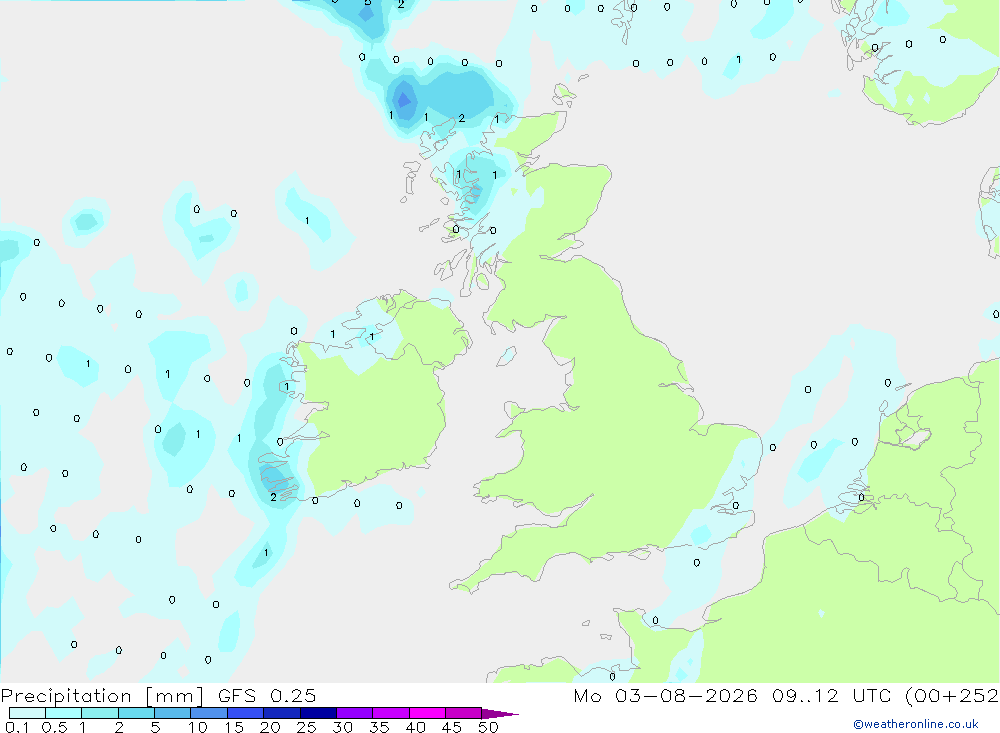The height and width of the screenshot is (733, 1000).
Task: Click the legend label '10'
Action: coord(198,727)
